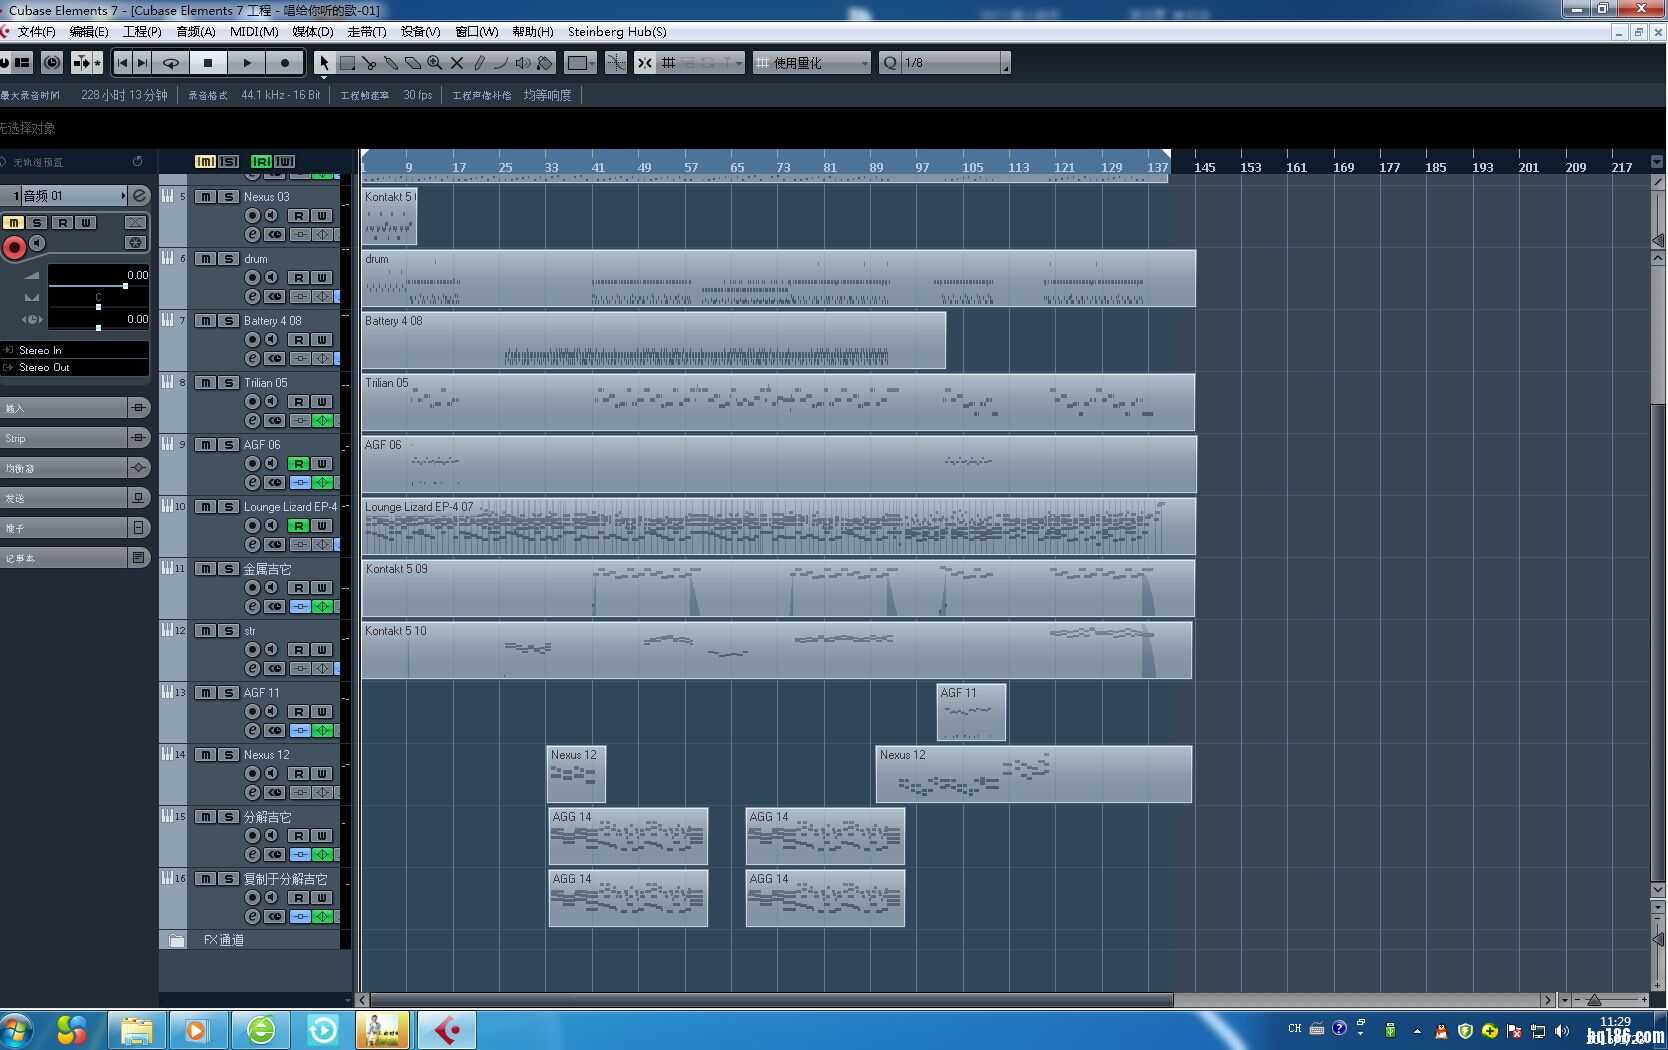Select the Lounge Lizard EP-4 07 MIDI part
The height and width of the screenshot is (1050, 1668).
pos(779,526)
